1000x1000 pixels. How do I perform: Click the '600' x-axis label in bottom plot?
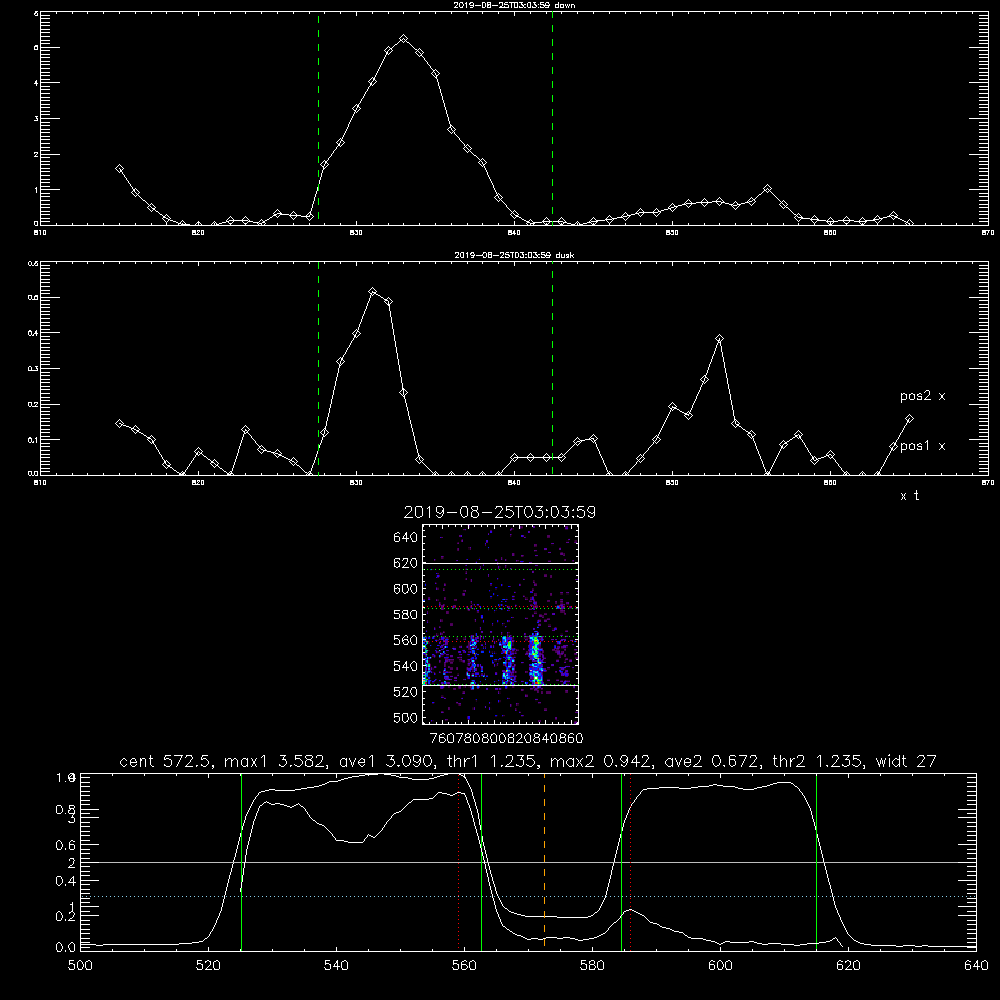(x=720, y=966)
